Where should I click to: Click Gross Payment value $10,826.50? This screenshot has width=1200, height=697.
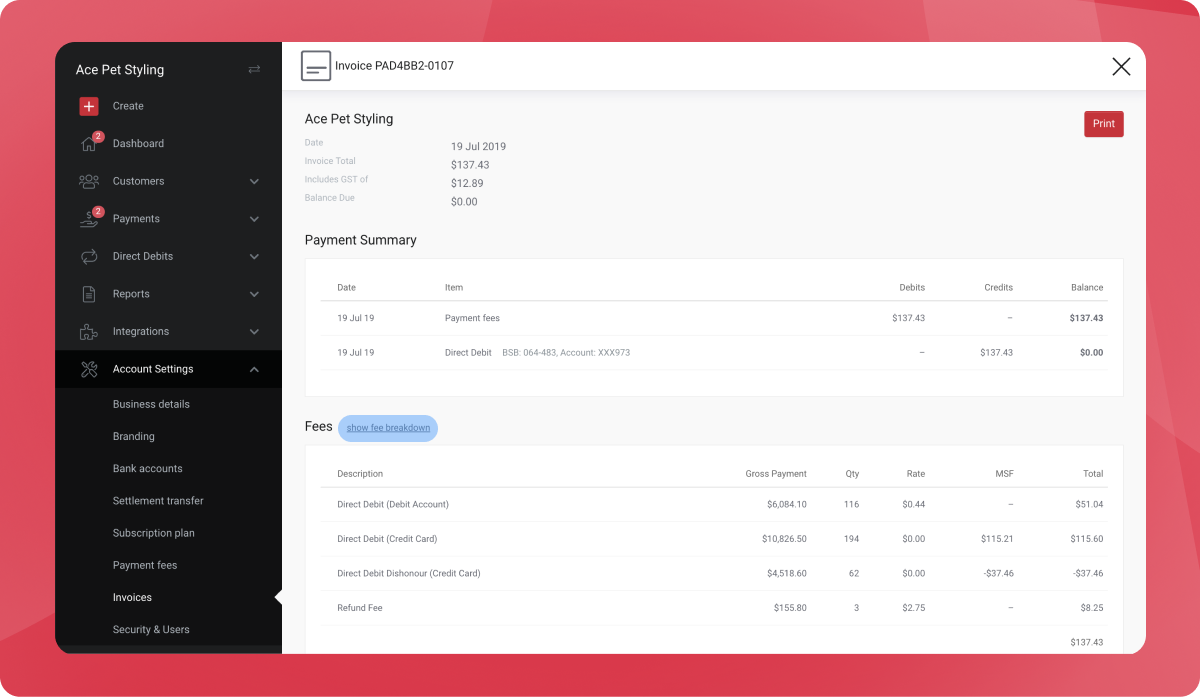(x=784, y=539)
